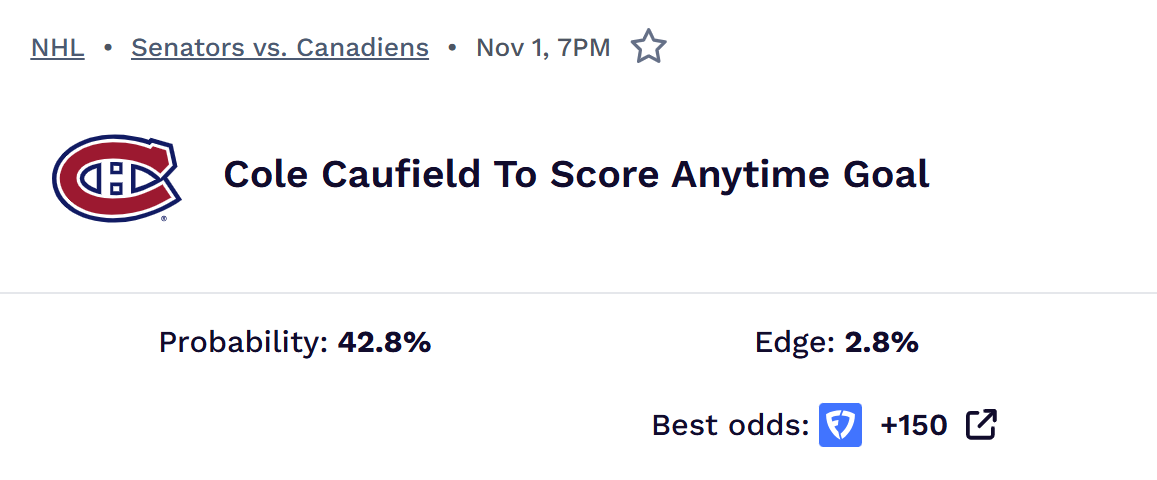Click the +150 odds value

point(913,425)
